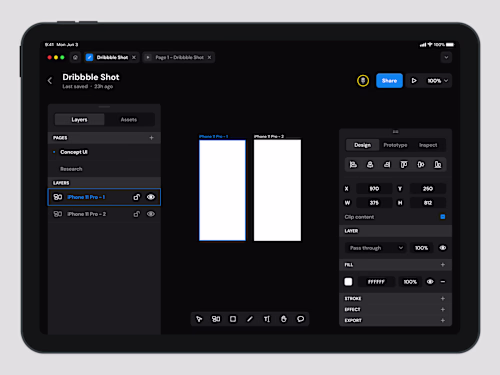Image resolution: width=500 pixels, height=375 pixels.
Task: Click the height H input field
Action: pyautogui.click(x=428, y=203)
